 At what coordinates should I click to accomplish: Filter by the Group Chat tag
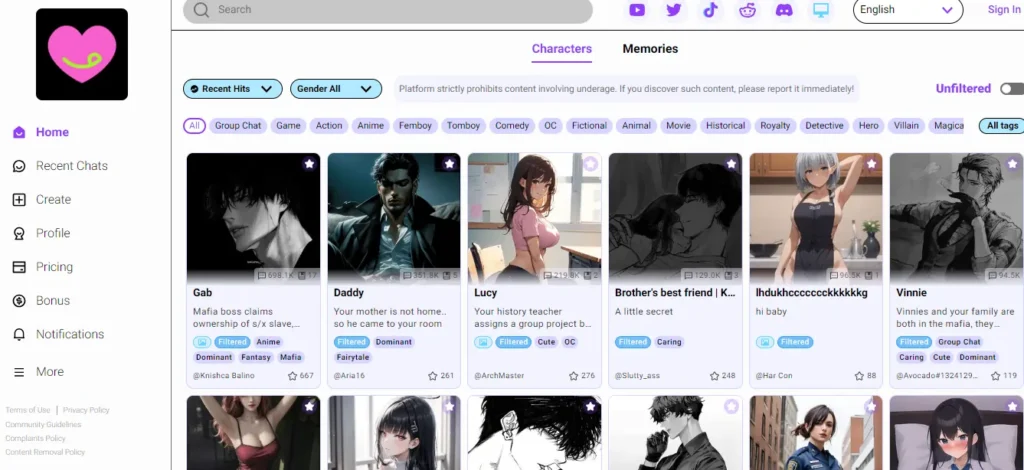(238, 126)
